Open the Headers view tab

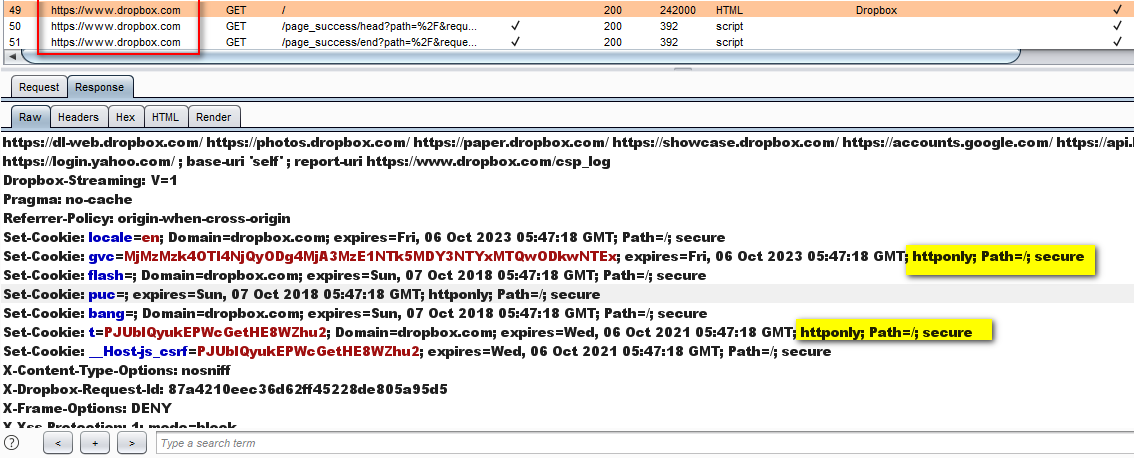[78, 117]
